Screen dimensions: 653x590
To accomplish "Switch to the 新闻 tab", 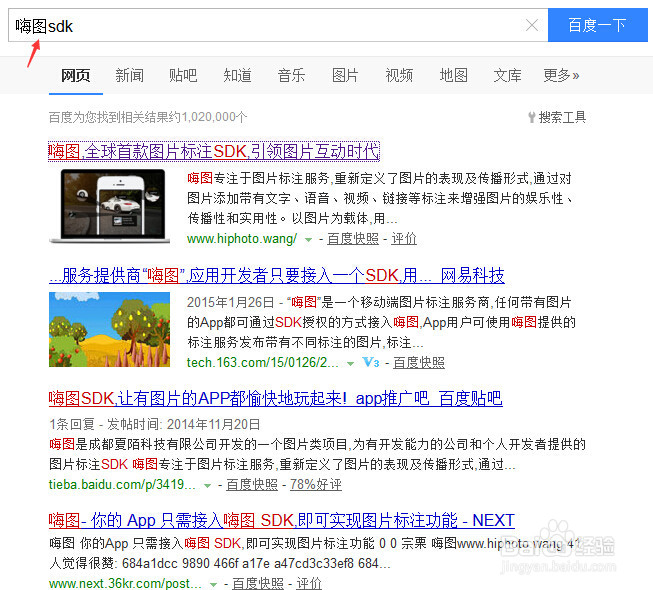I will point(130,75).
